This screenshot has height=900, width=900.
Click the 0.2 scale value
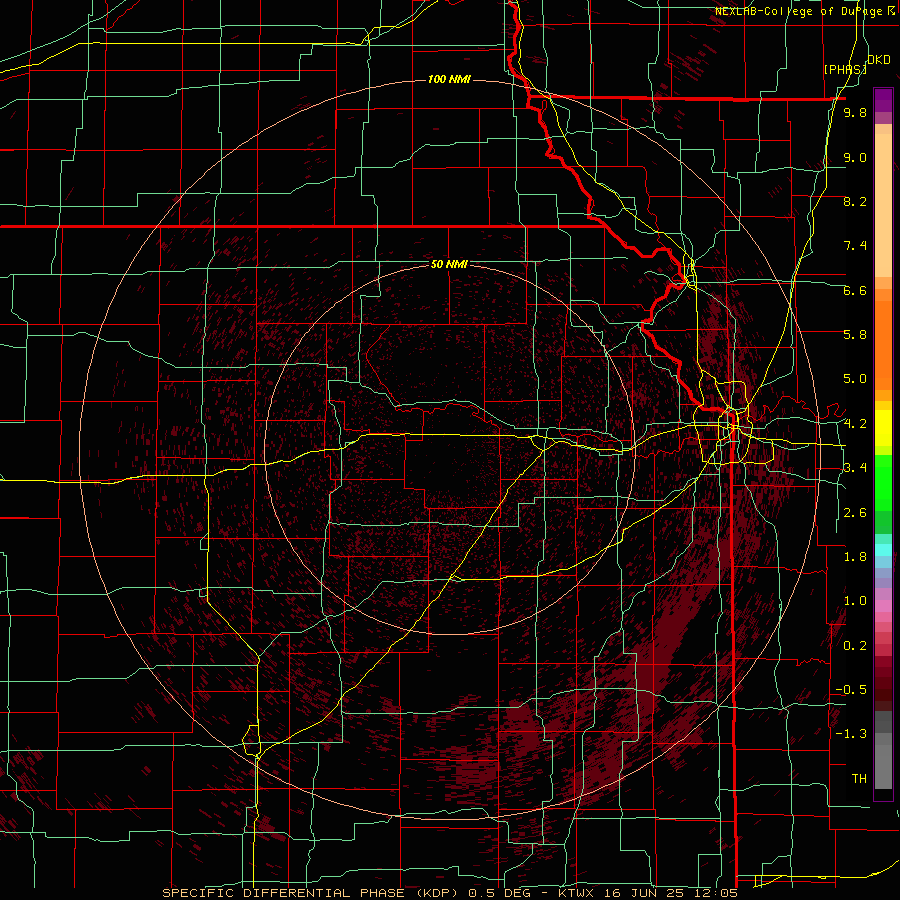855,646
